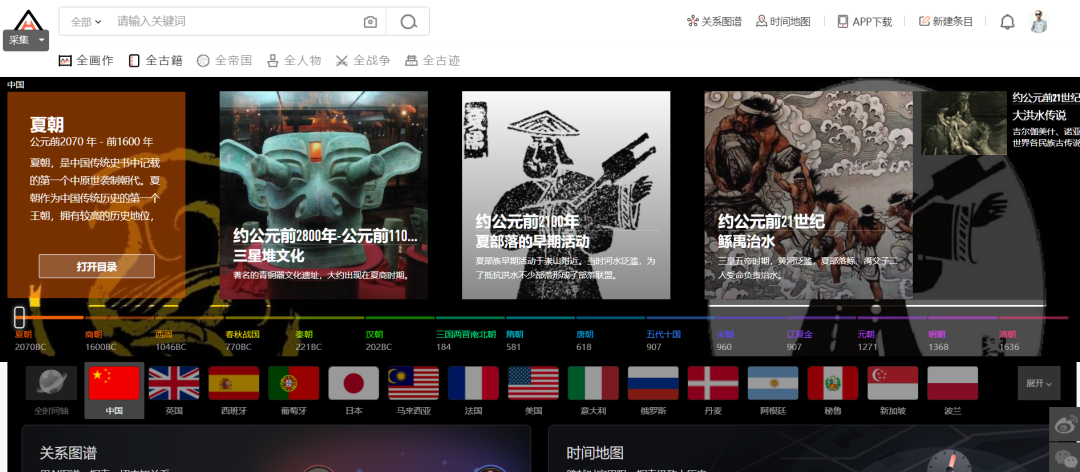Switch to the 全古籍 tab

pos(155,60)
